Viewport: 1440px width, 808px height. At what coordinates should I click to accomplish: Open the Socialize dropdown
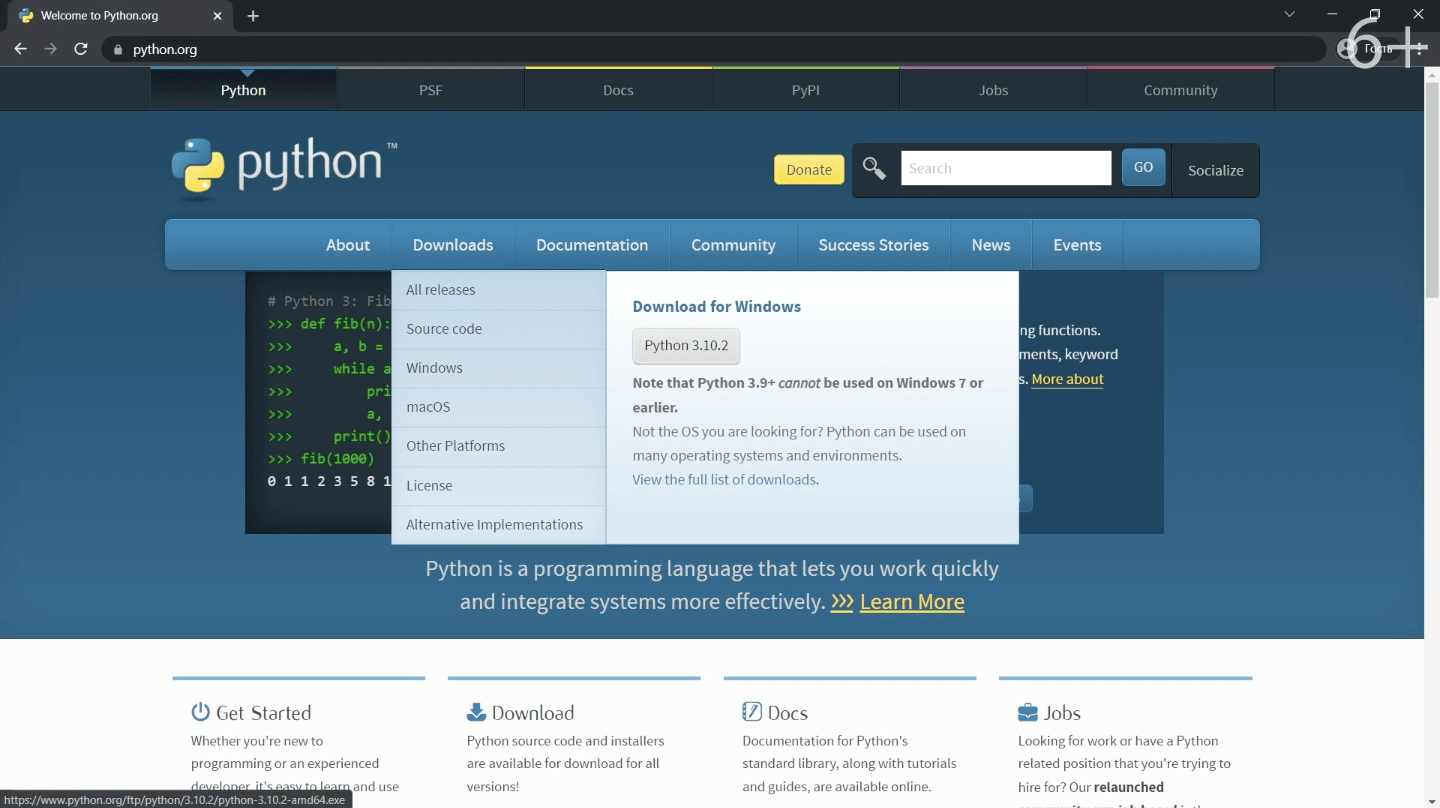coord(1215,170)
